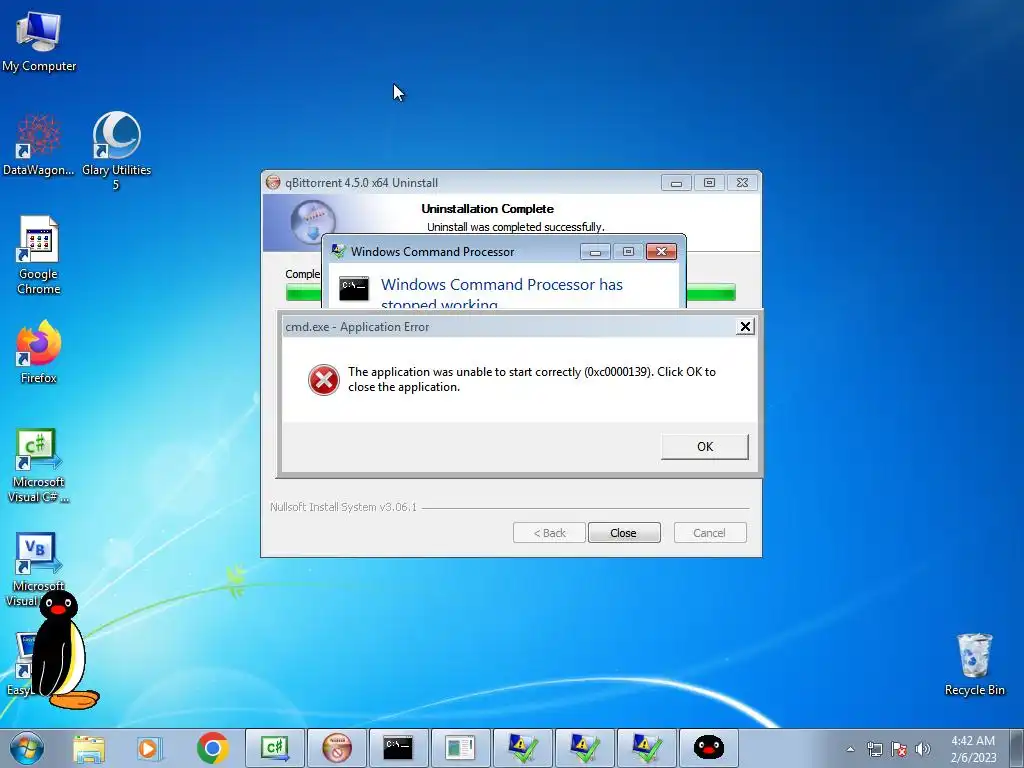1024x768 pixels.
Task: Click the uninstall progress bar's green end
Action: click(711, 292)
